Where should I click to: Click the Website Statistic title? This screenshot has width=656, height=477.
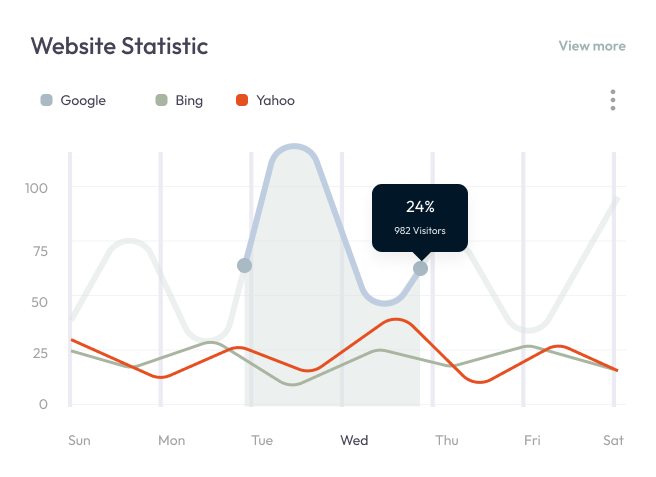point(119,46)
